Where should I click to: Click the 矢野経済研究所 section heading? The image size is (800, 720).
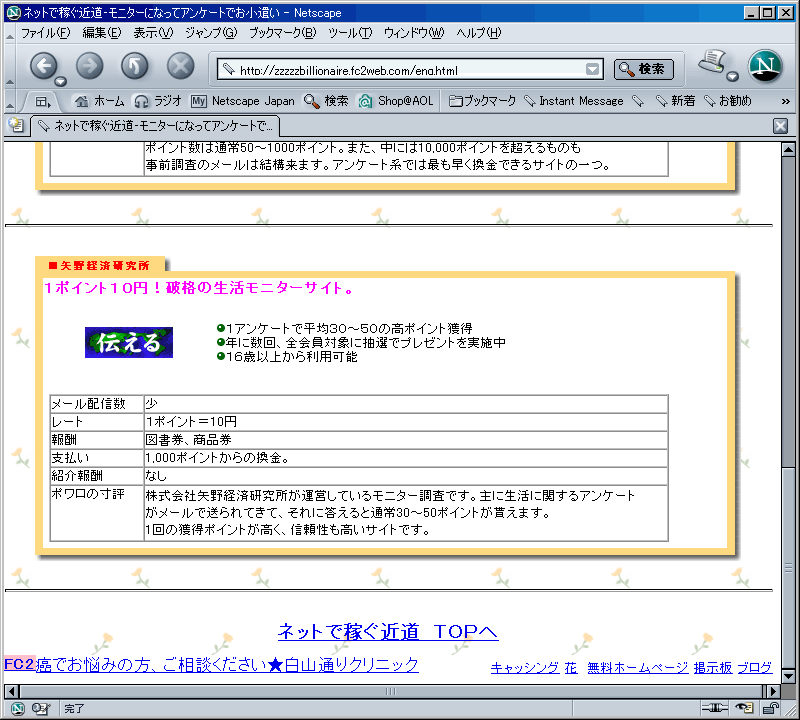tap(99, 265)
